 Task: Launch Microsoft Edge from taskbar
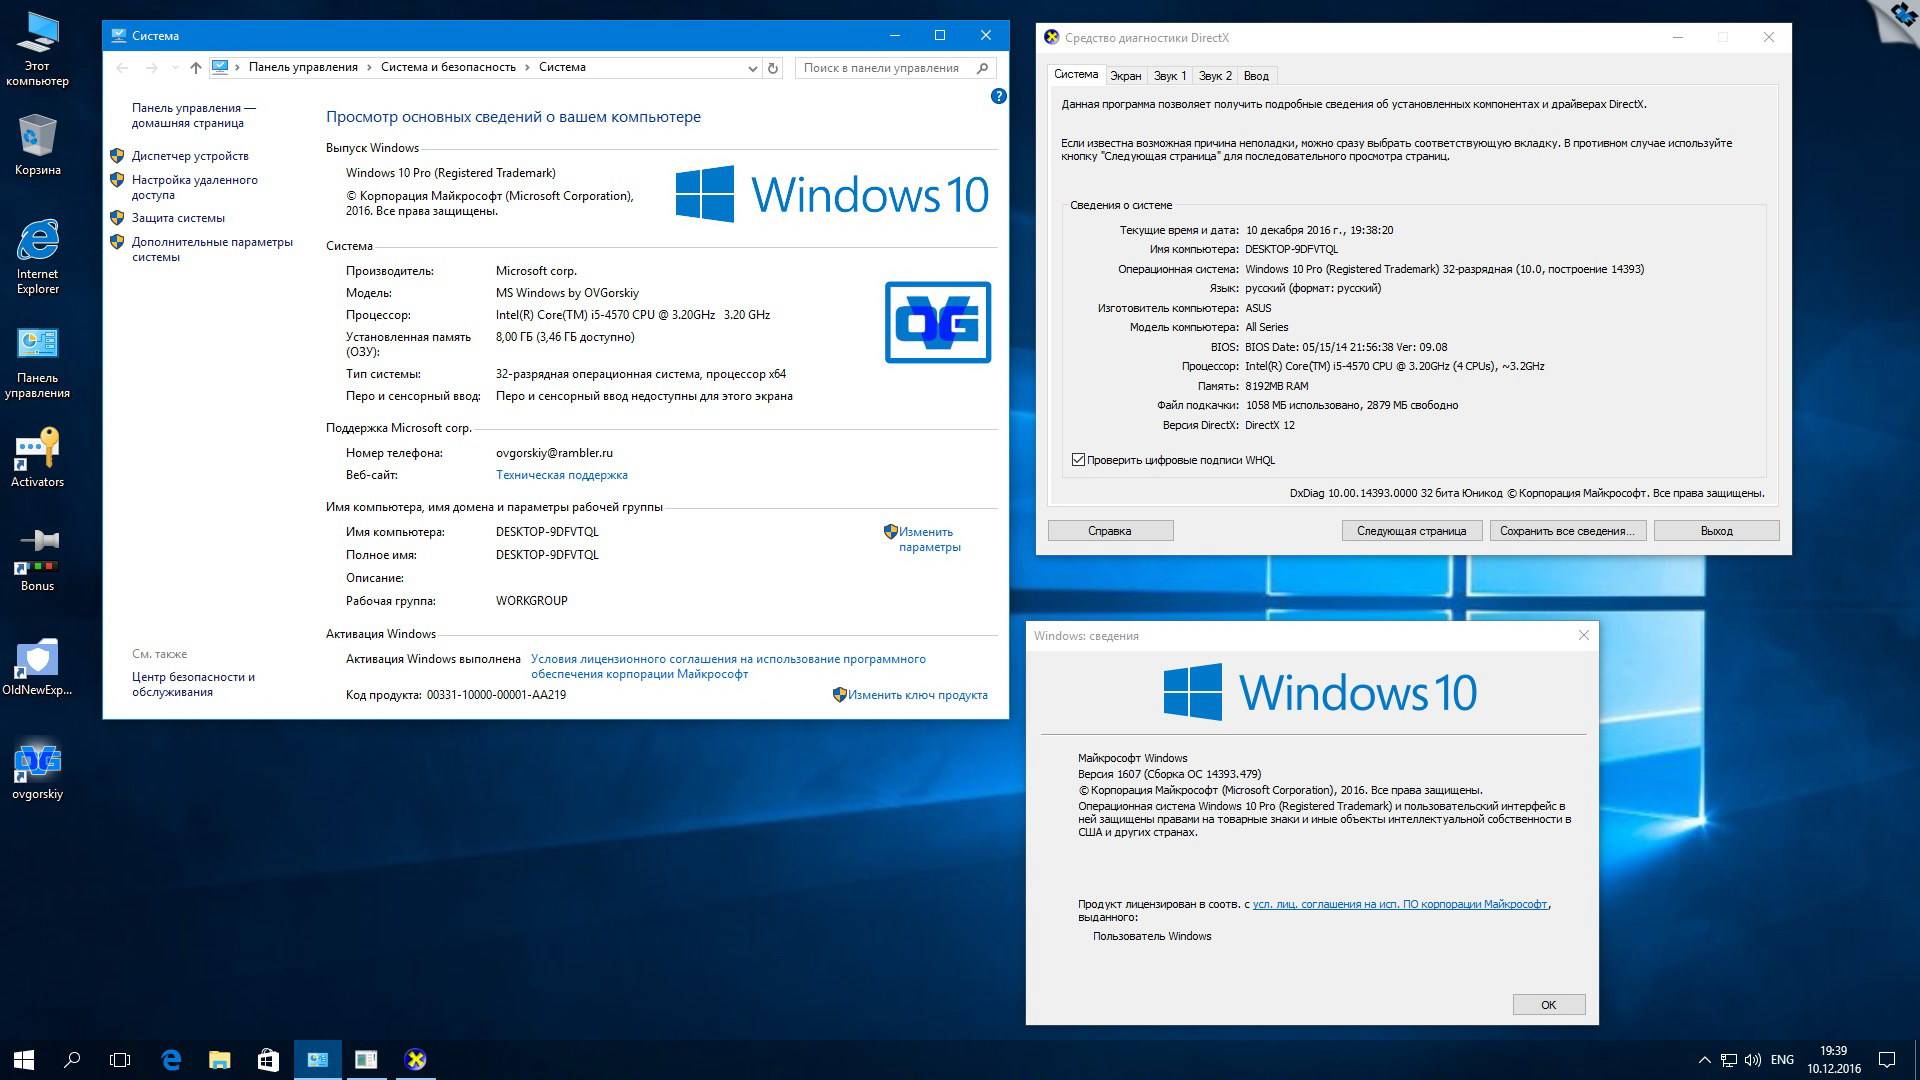click(171, 1060)
